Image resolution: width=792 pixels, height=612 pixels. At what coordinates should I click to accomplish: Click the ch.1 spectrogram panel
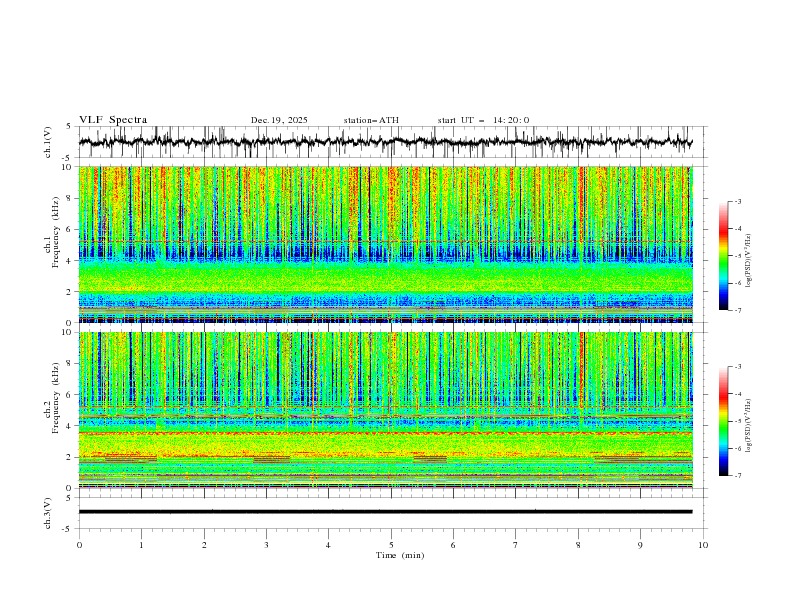click(x=386, y=244)
